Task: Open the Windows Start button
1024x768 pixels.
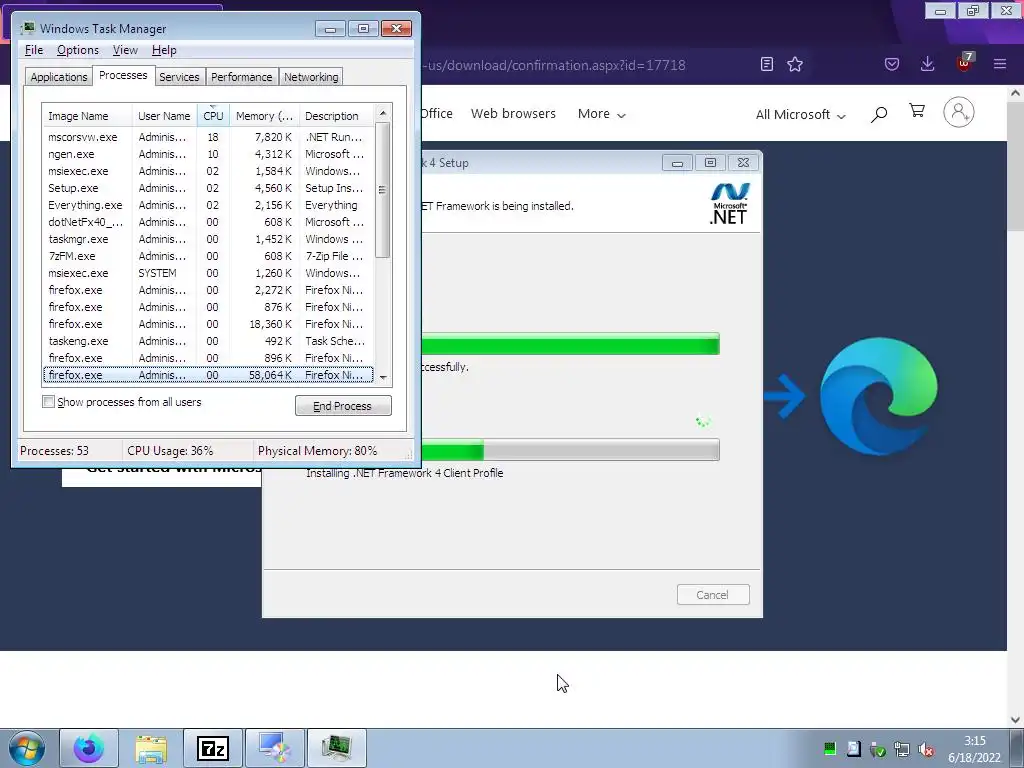Action: pyautogui.click(x=27, y=748)
